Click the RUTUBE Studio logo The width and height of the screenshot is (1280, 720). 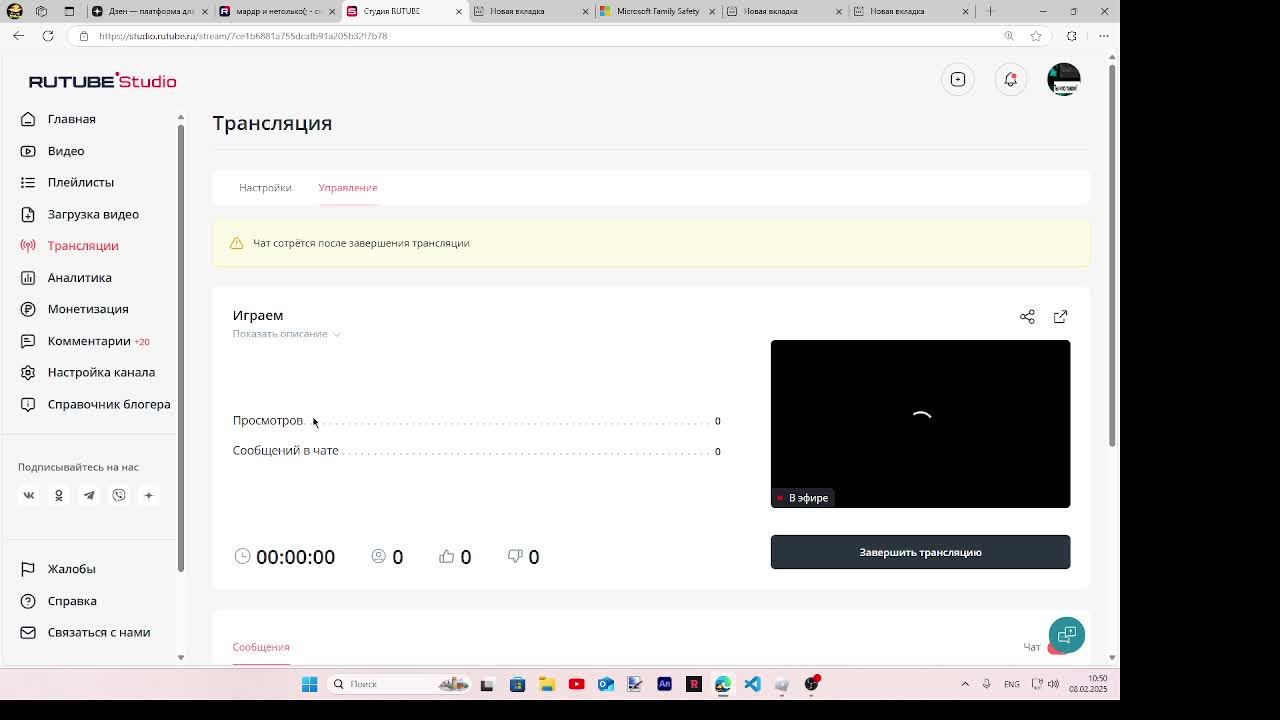coord(102,81)
